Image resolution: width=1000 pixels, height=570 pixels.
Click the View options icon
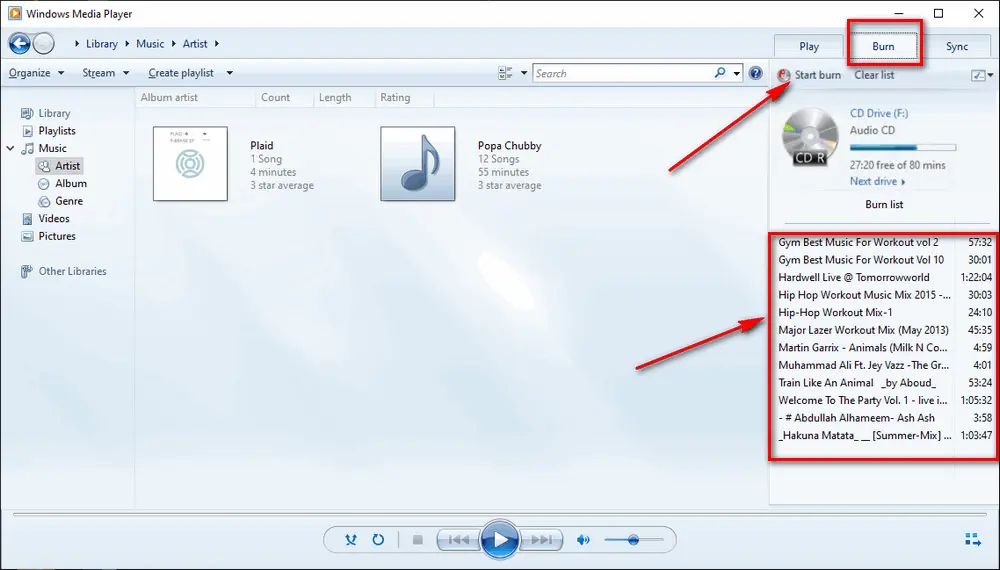tap(505, 73)
